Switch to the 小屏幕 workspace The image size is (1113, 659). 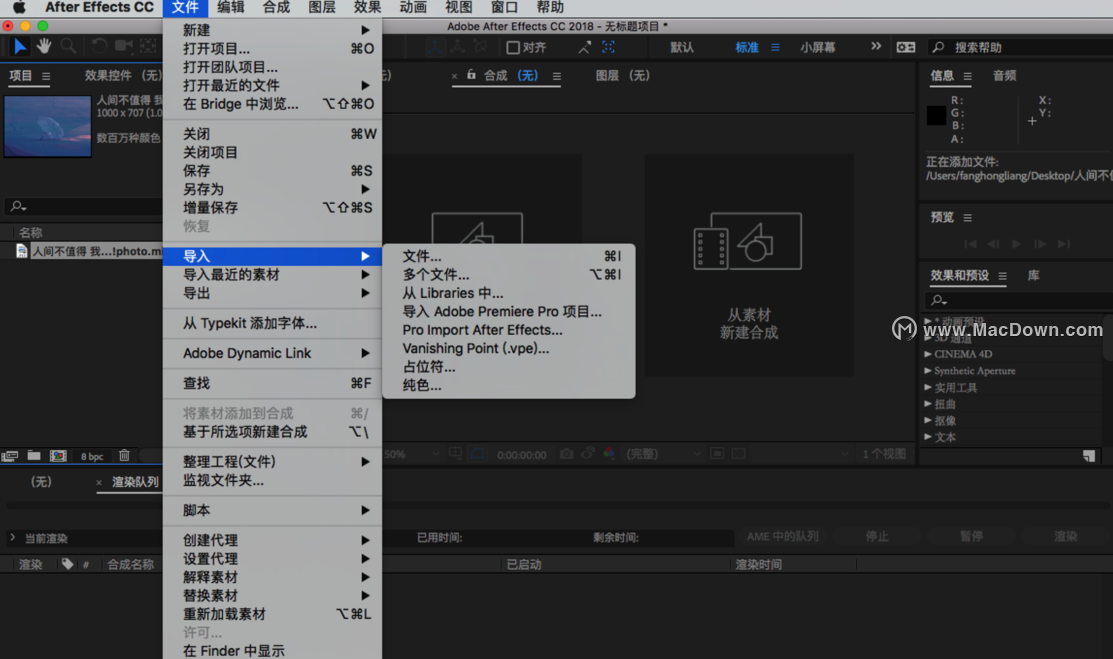pyautogui.click(x=818, y=48)
